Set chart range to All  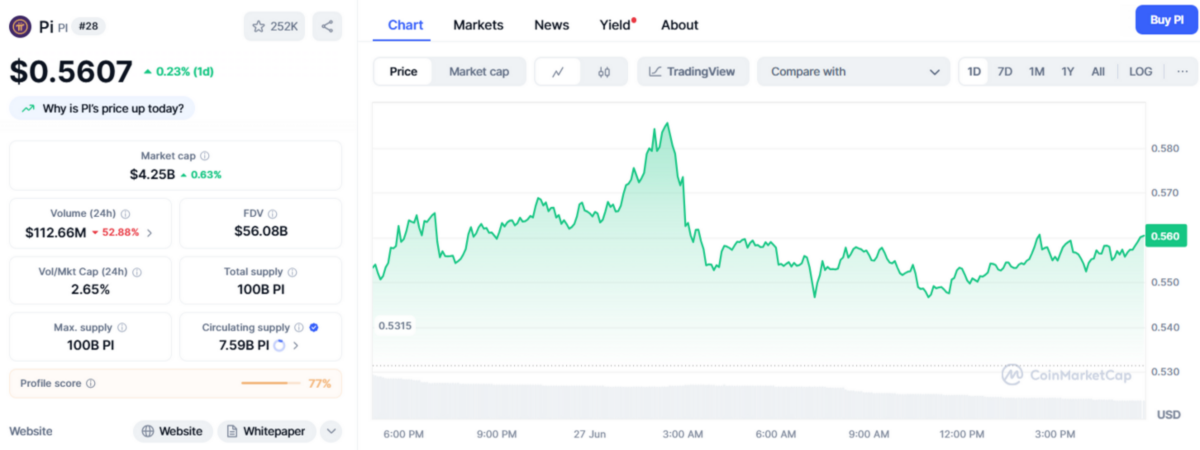point(1098,72)
